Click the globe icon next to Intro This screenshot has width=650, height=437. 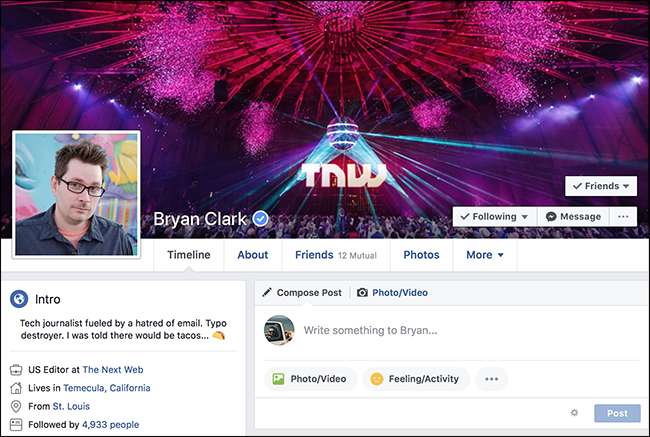tap(19, 299)
